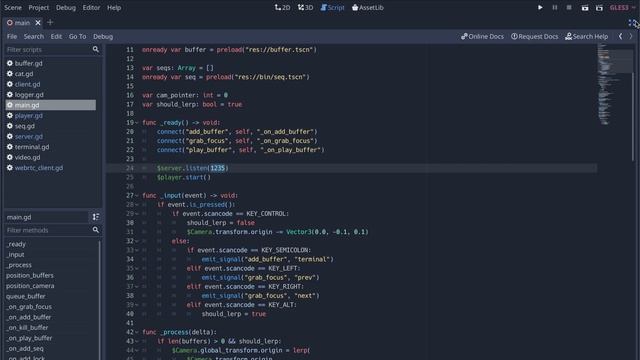Collapse the _input function at line 27

137,196
